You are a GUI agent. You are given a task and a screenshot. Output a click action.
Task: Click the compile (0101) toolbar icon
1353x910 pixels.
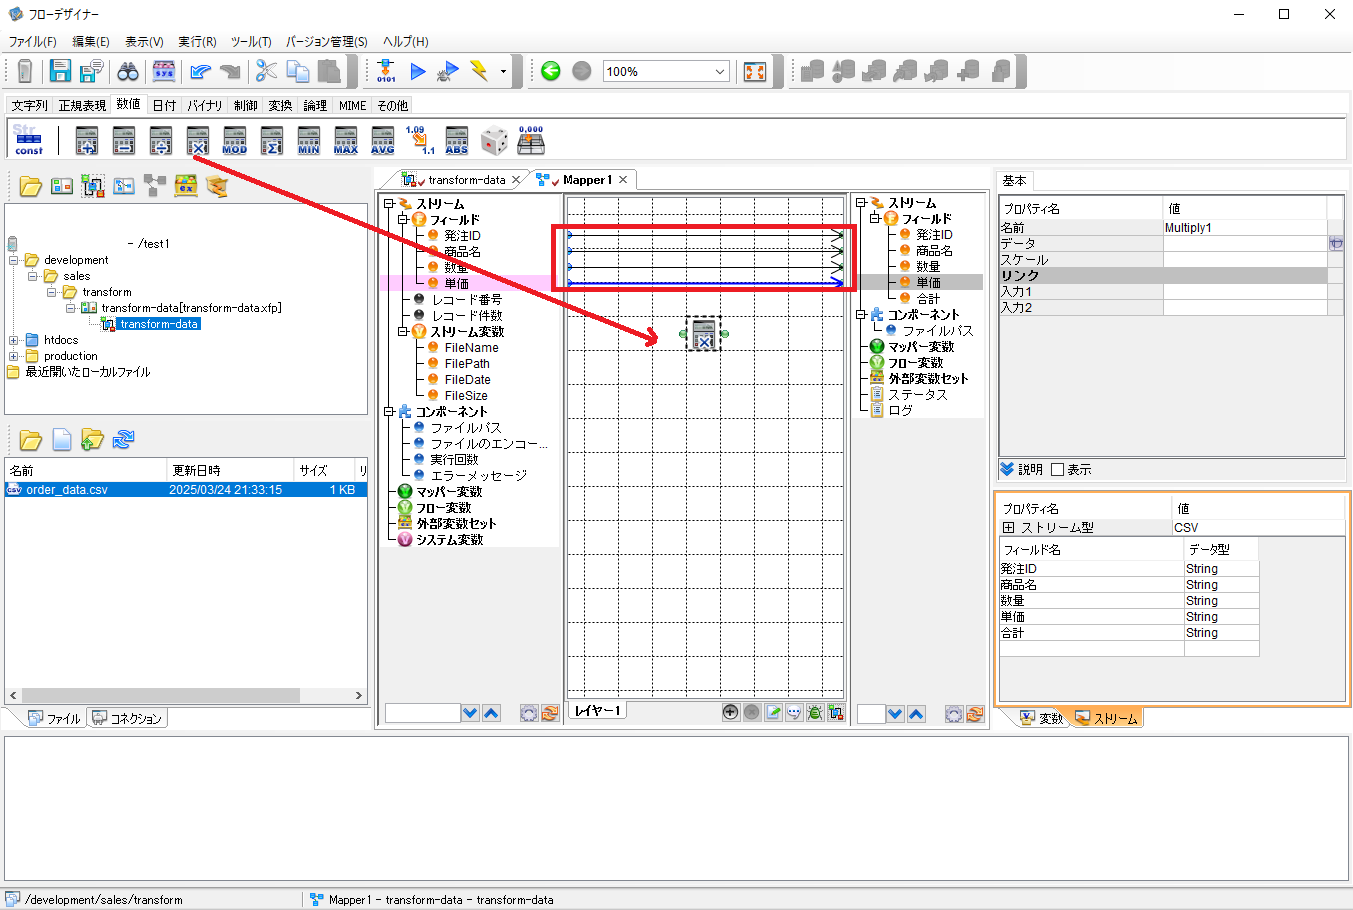(x=386, y=71)
